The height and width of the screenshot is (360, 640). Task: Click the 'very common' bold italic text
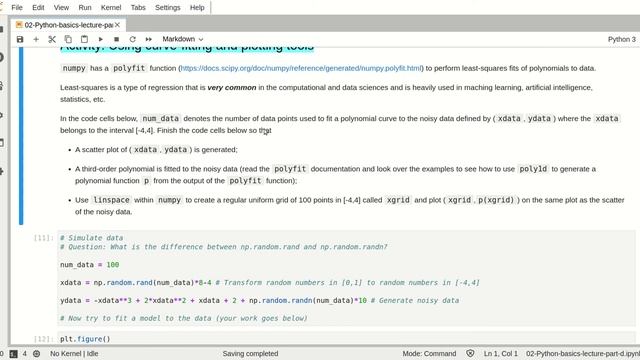click(232, 87)
